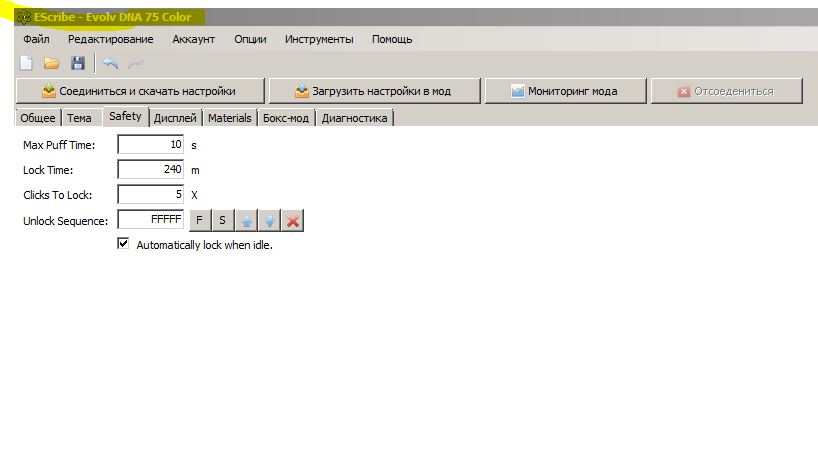Click the New file icon
This screenshot has height=454, width=818.
coord(26,63)
